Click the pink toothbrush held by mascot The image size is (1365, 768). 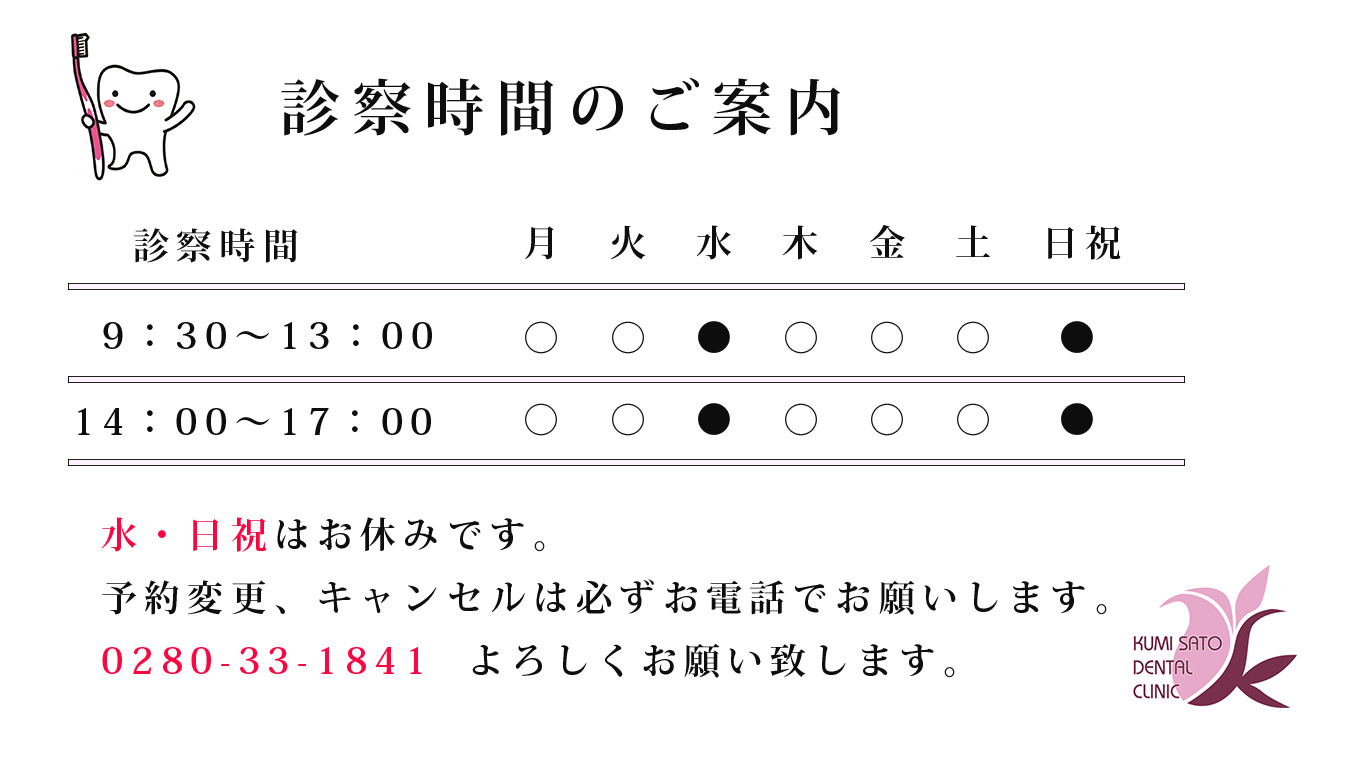click(88, 106)
